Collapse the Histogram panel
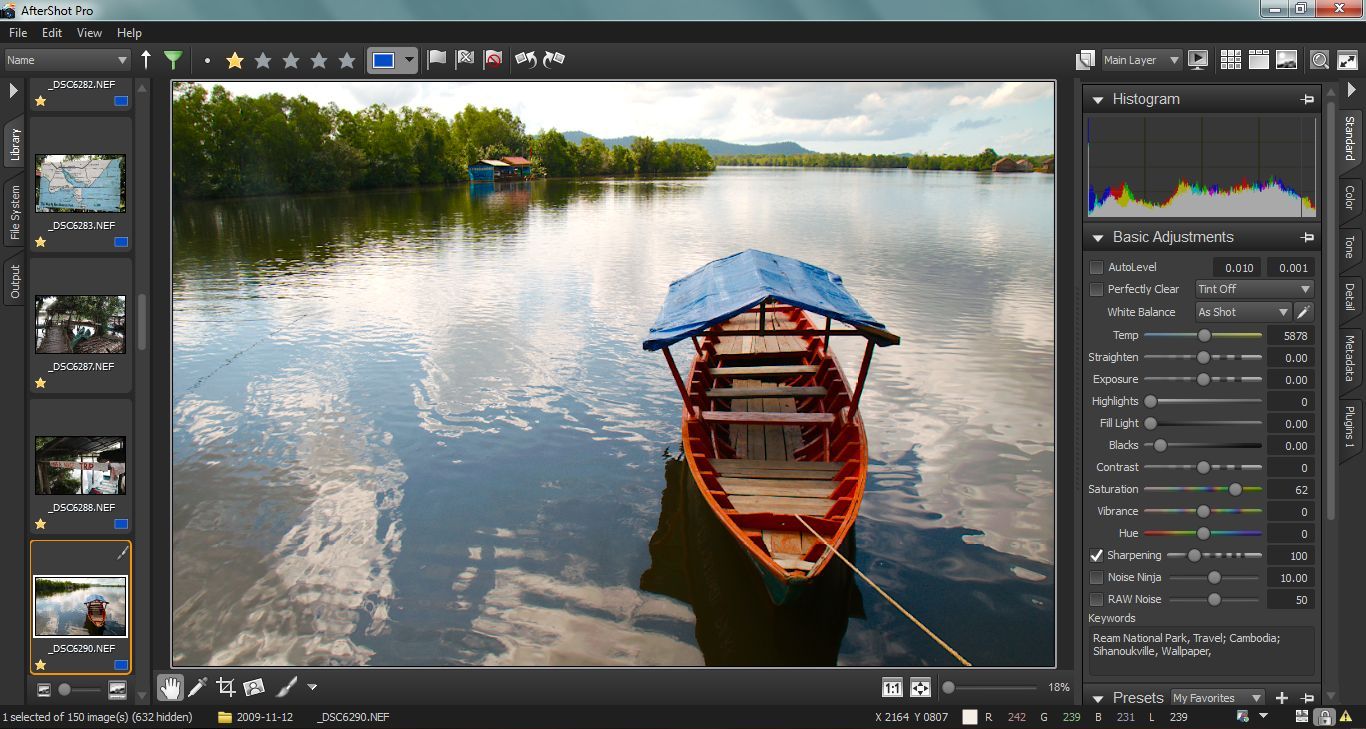Screen dimensions: 1366x729 (x=1098, y=100)
